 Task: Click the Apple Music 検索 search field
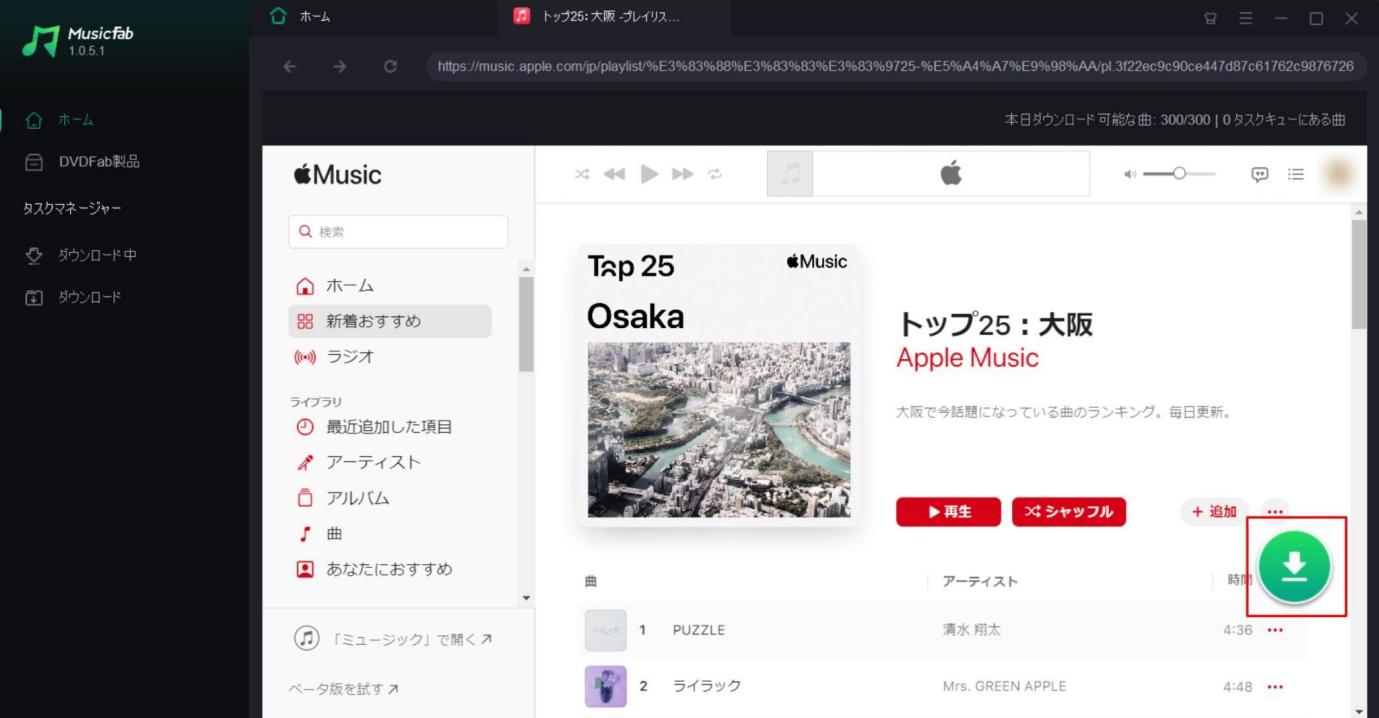tap(398, 232)
